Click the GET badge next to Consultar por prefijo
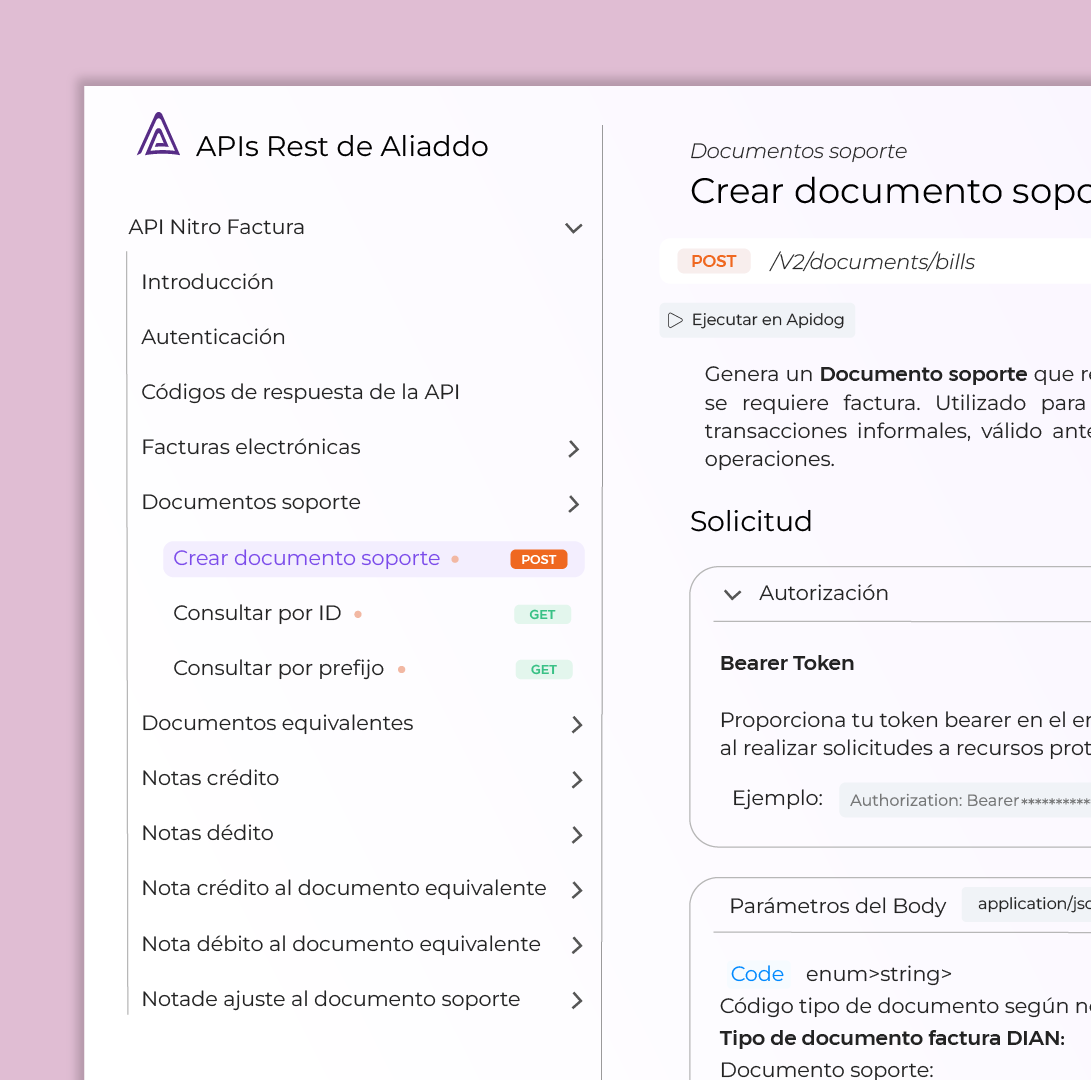The height and width of the screenshot is (1080, 1091). tap(544, 669)
